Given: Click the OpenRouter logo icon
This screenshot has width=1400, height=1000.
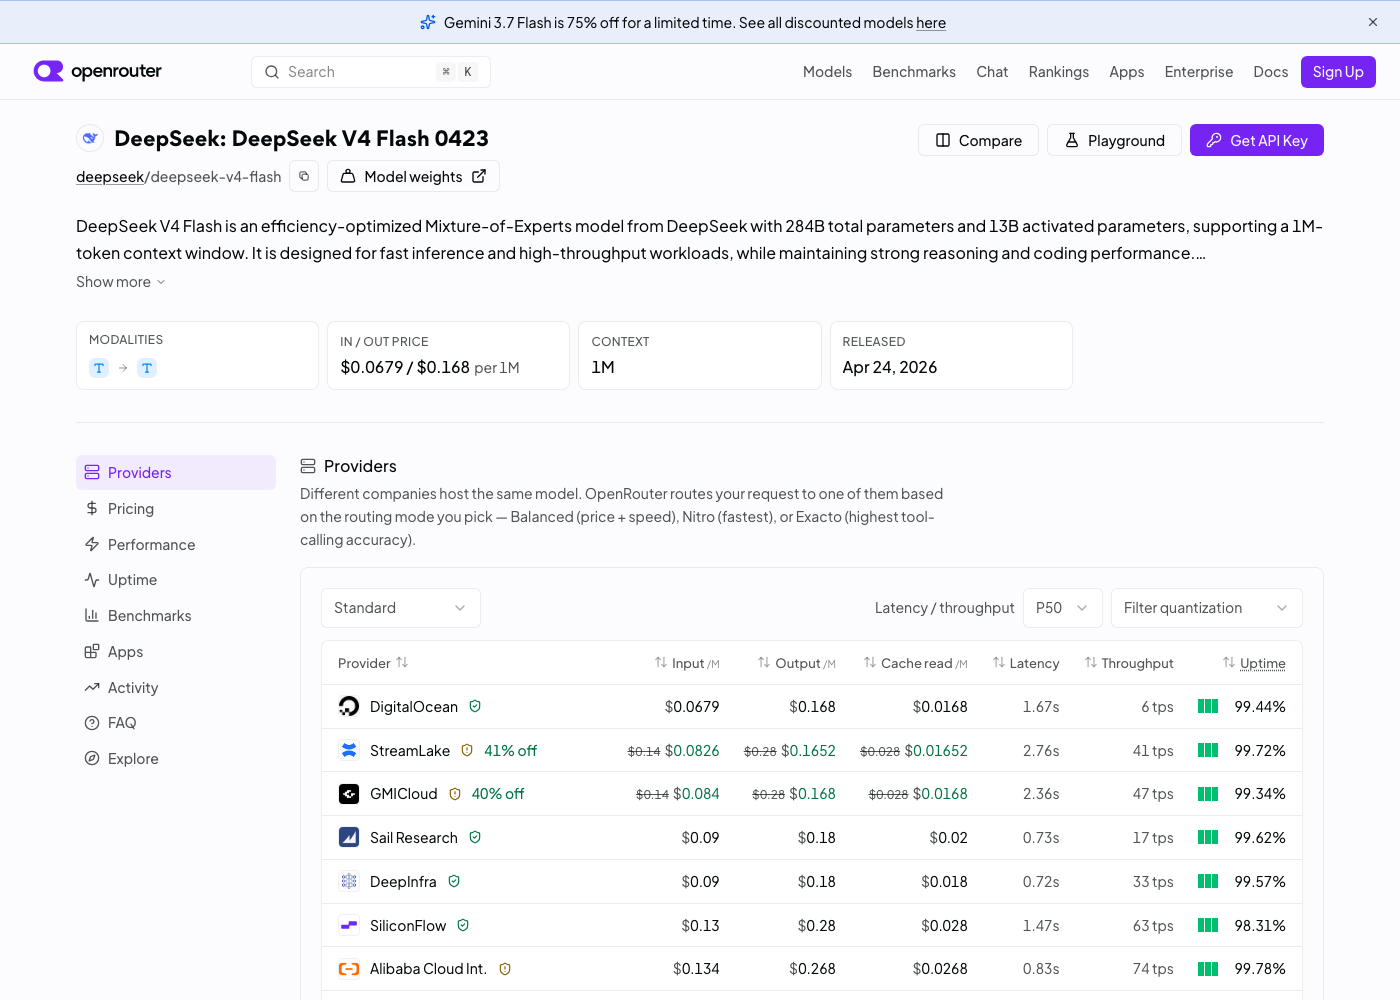Looking at the screenshot, I should [48, 71].
